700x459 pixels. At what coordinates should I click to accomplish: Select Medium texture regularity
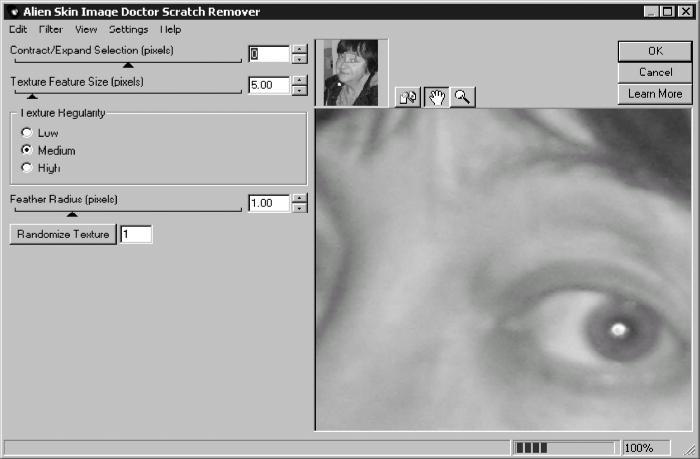(x=26, y=150)
